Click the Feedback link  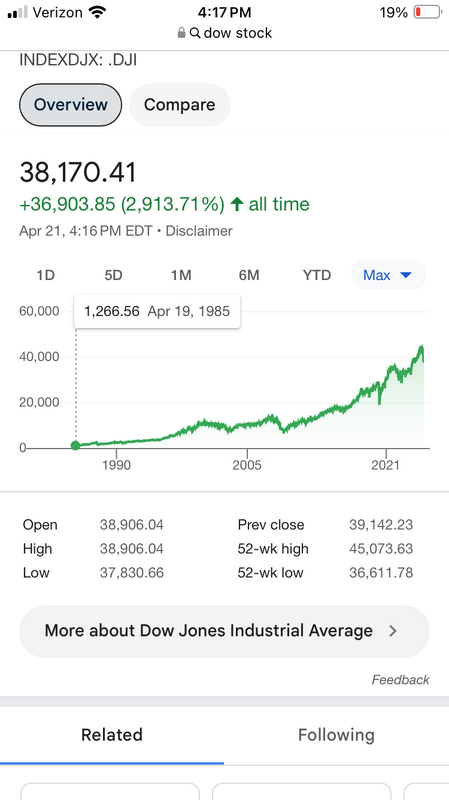coord(401,680)
